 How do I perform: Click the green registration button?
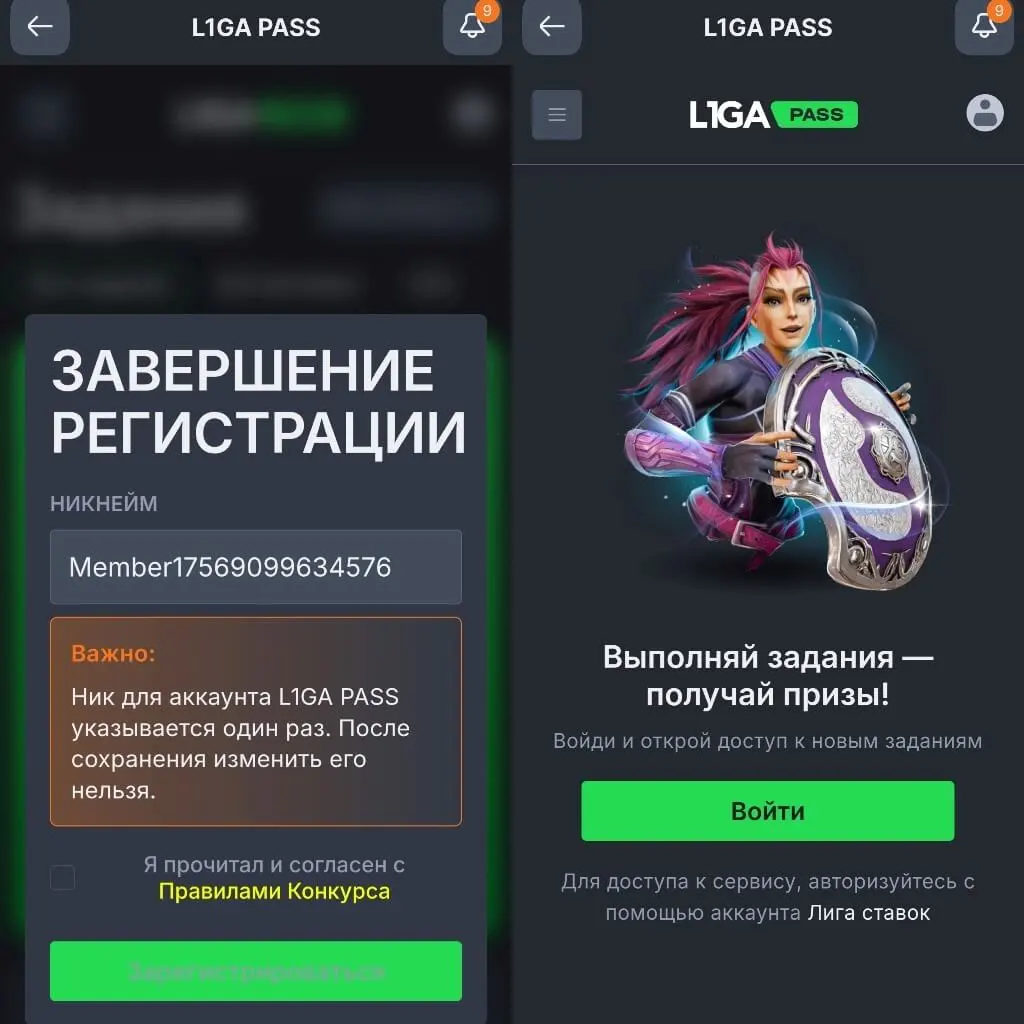[x=256, y=971]
